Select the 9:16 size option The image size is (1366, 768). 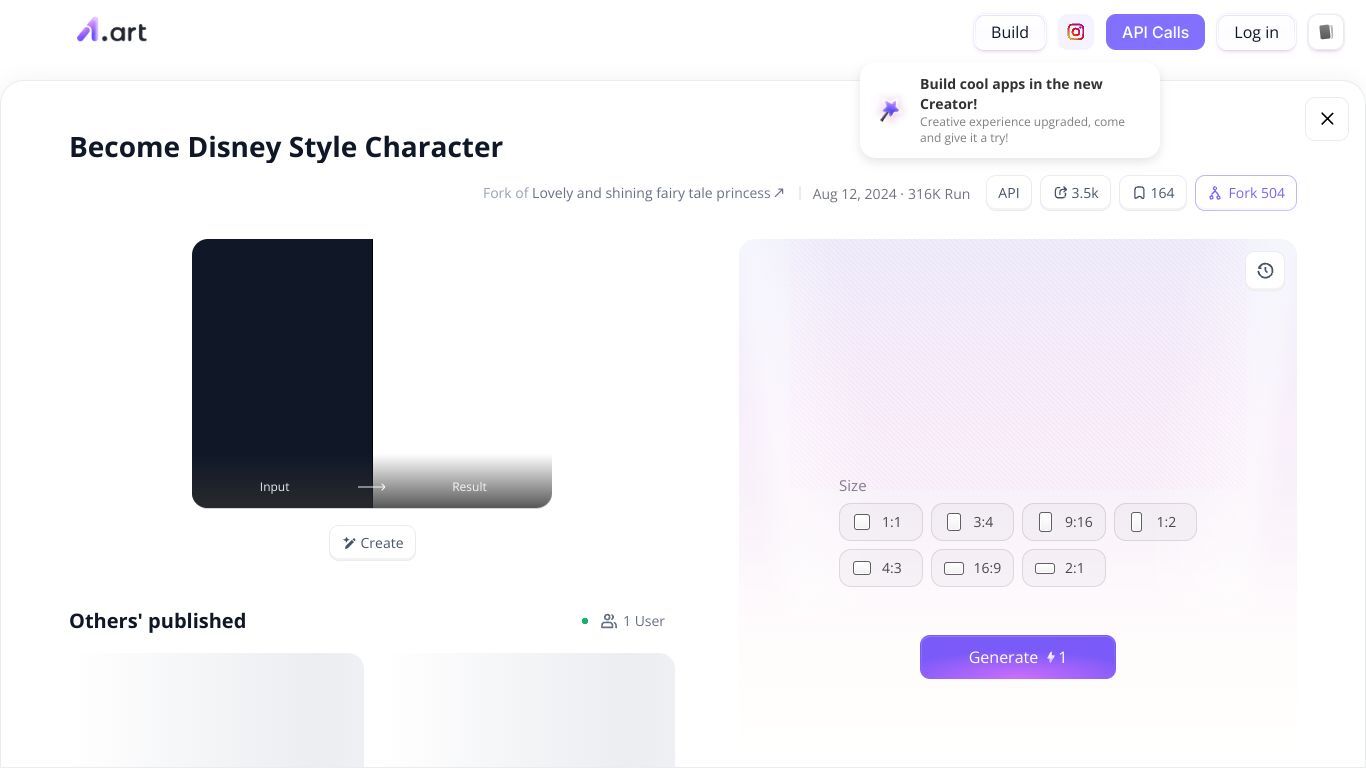pyautogui.click(x=1064, y=522)
